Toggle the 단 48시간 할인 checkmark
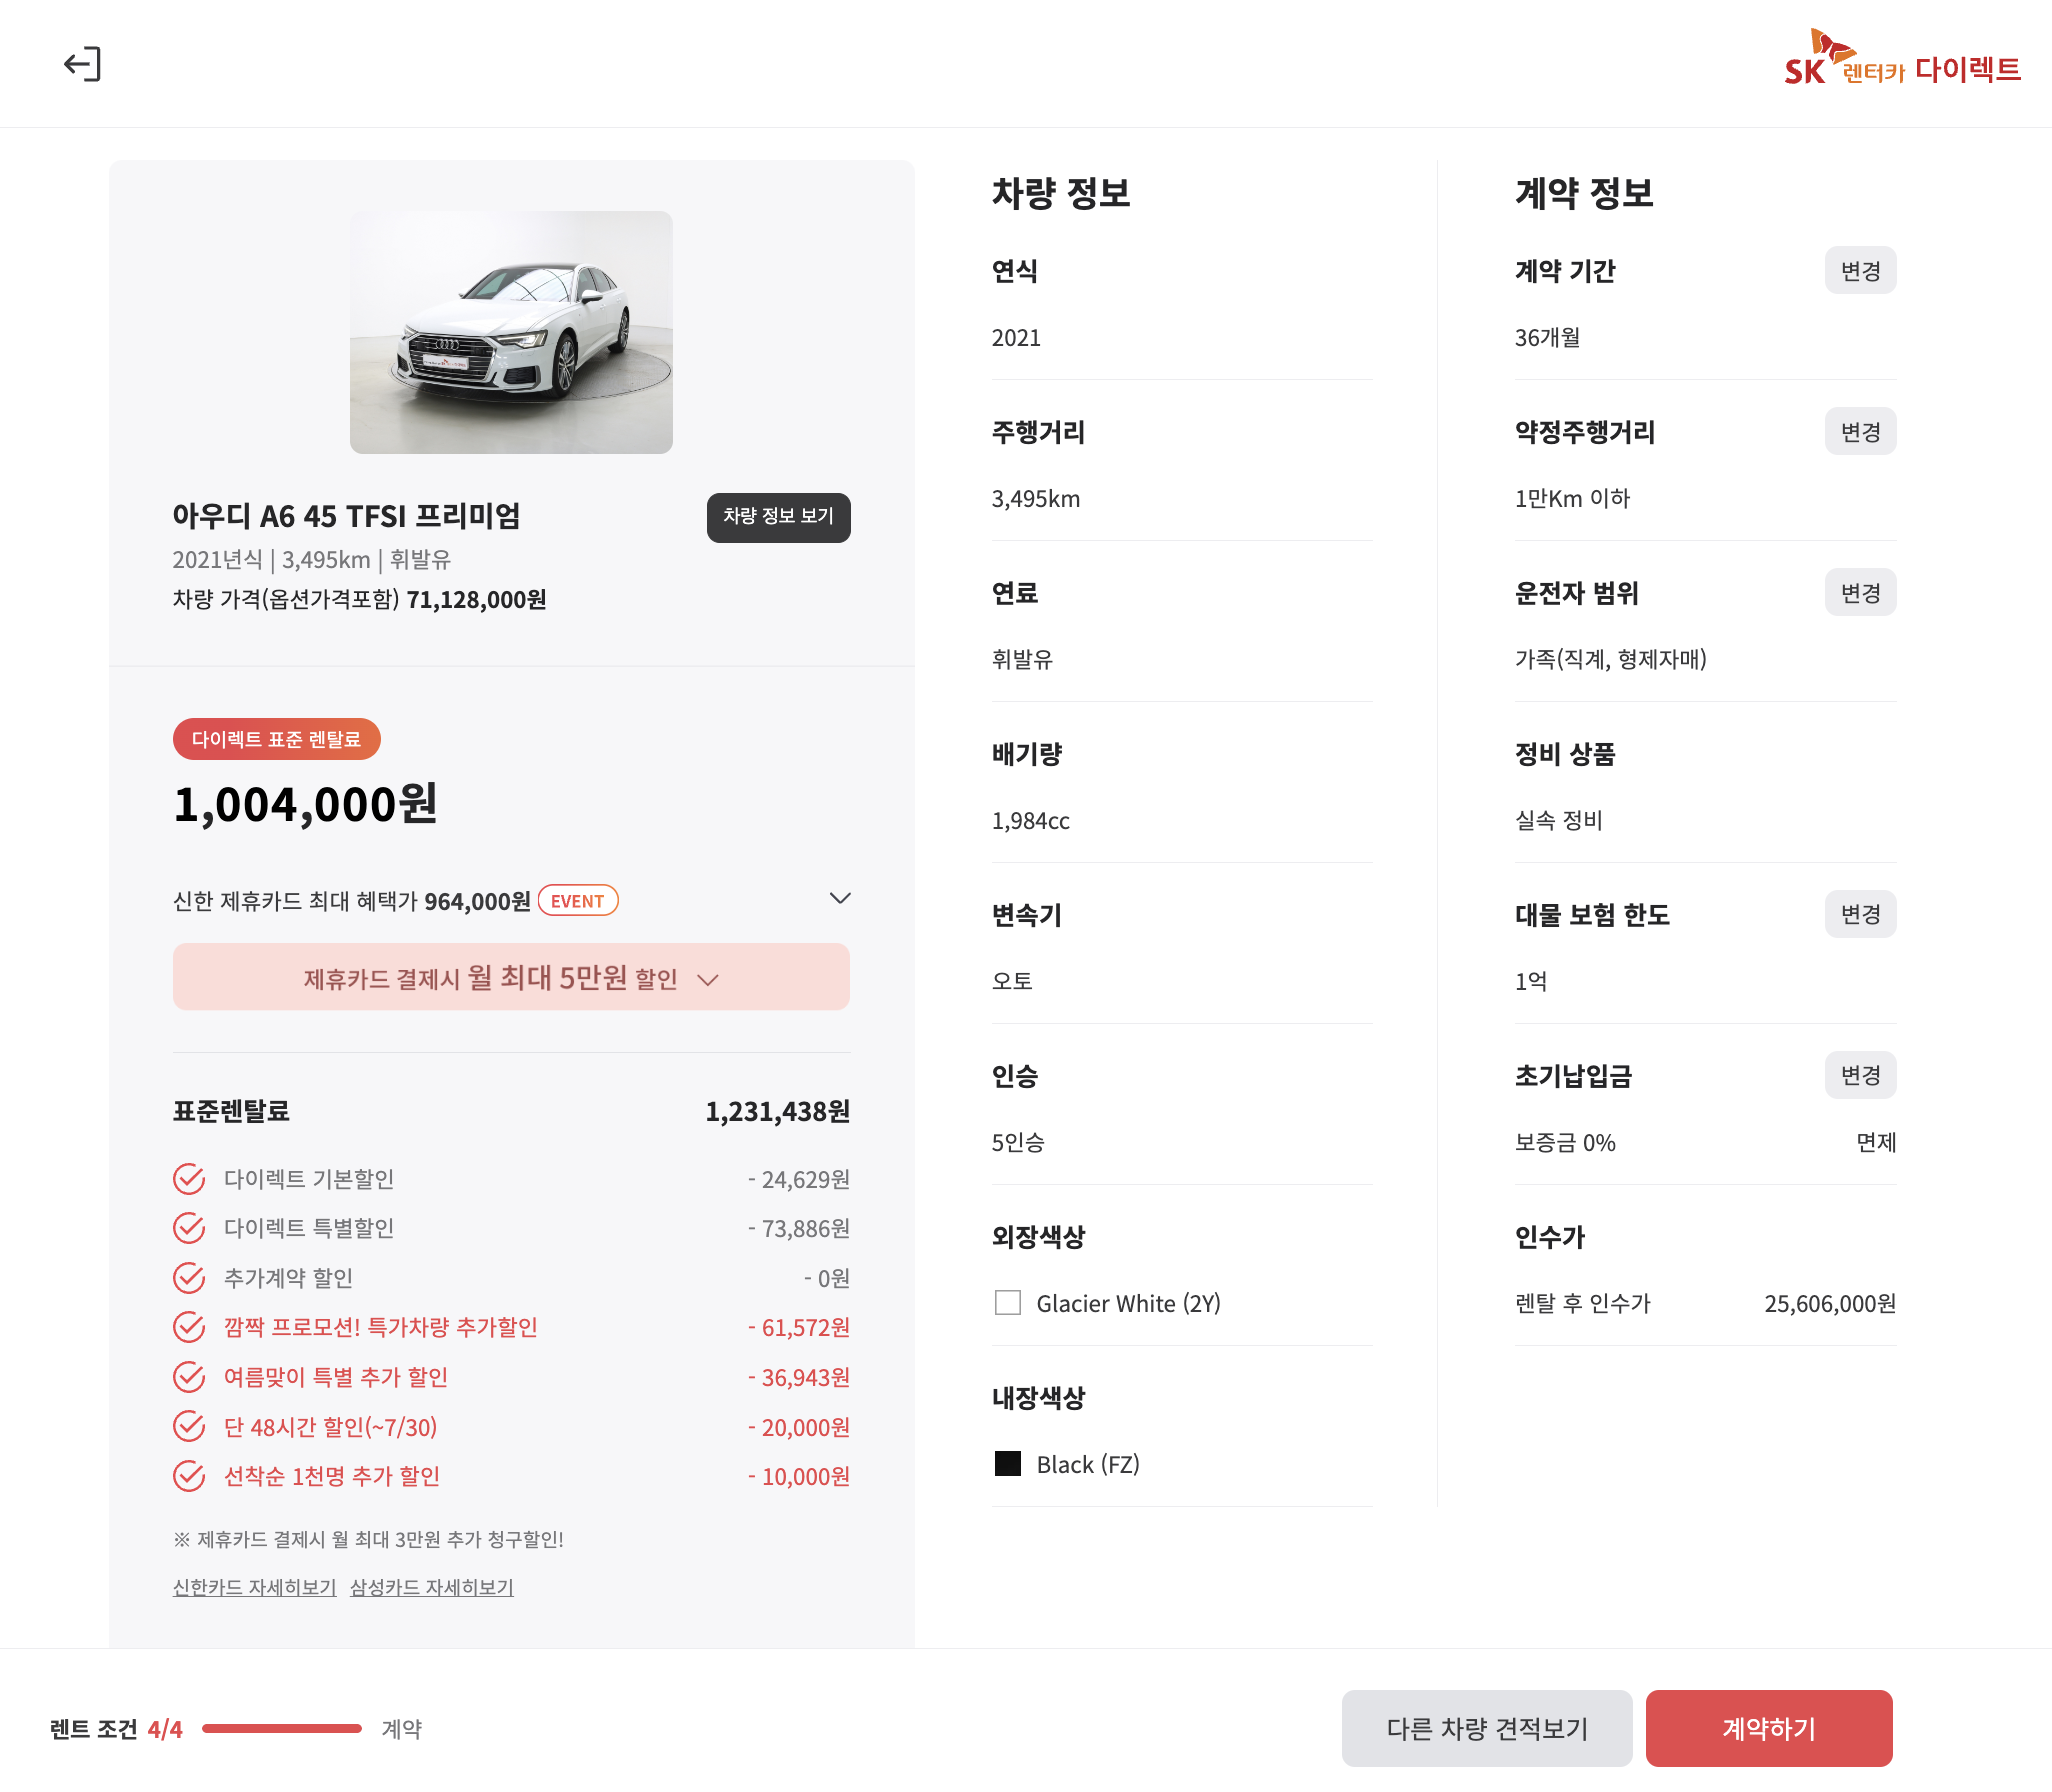The width and height of the screenshot is (2052, 1792). (189, 1427)
